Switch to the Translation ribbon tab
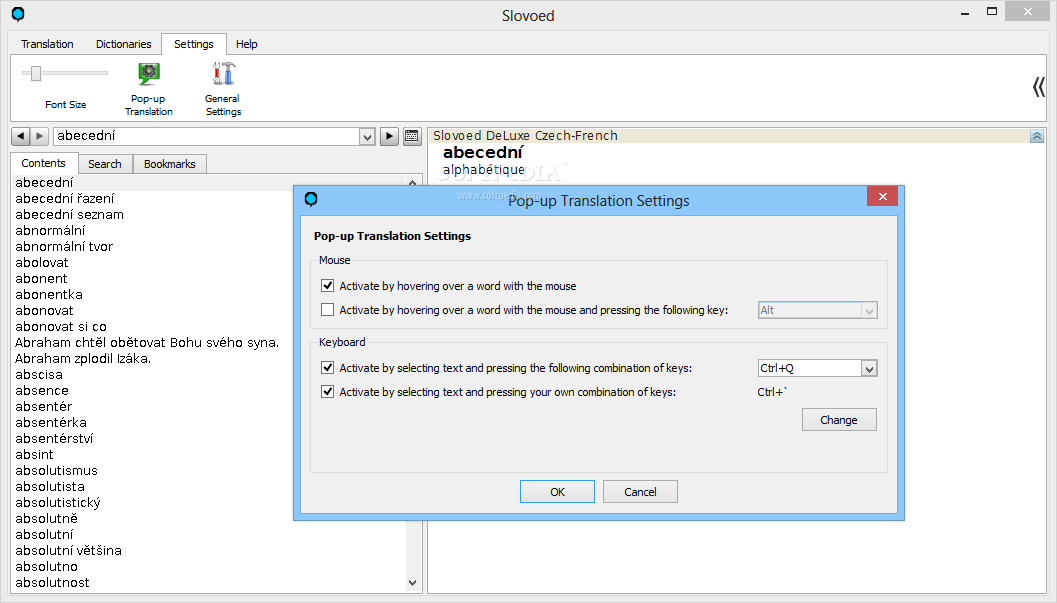The height and width of the screenshot is (603, 1057). pyautogui.click(x=47, y=44)
